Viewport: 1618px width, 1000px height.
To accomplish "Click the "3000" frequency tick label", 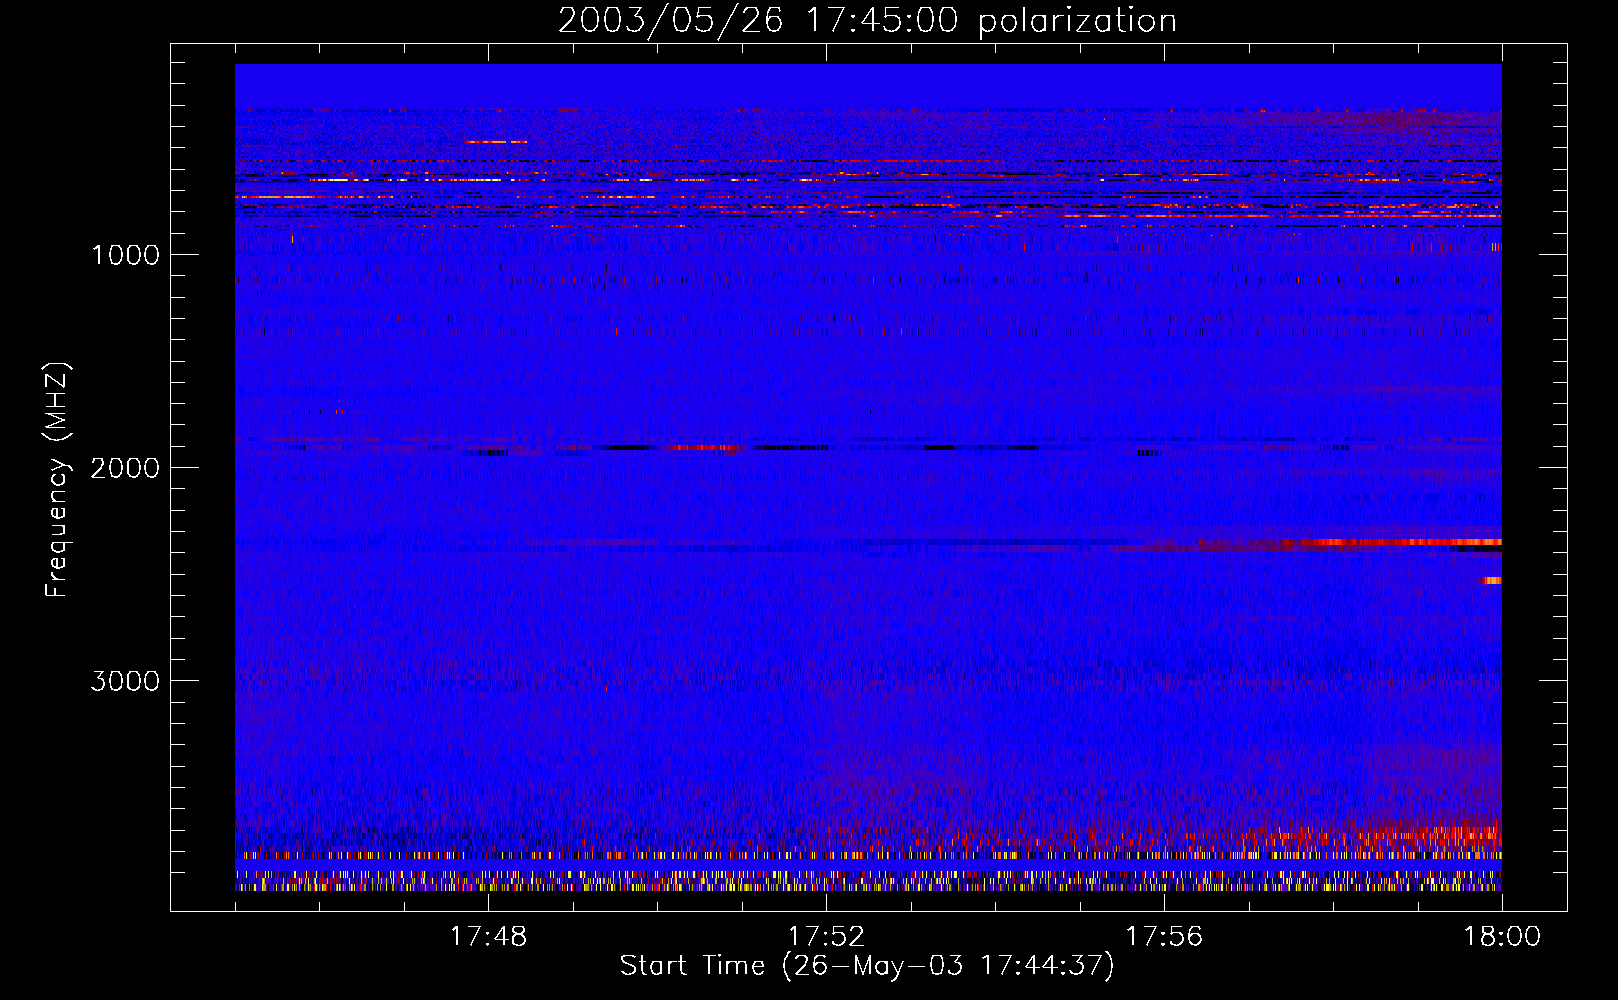I will 125,681.
